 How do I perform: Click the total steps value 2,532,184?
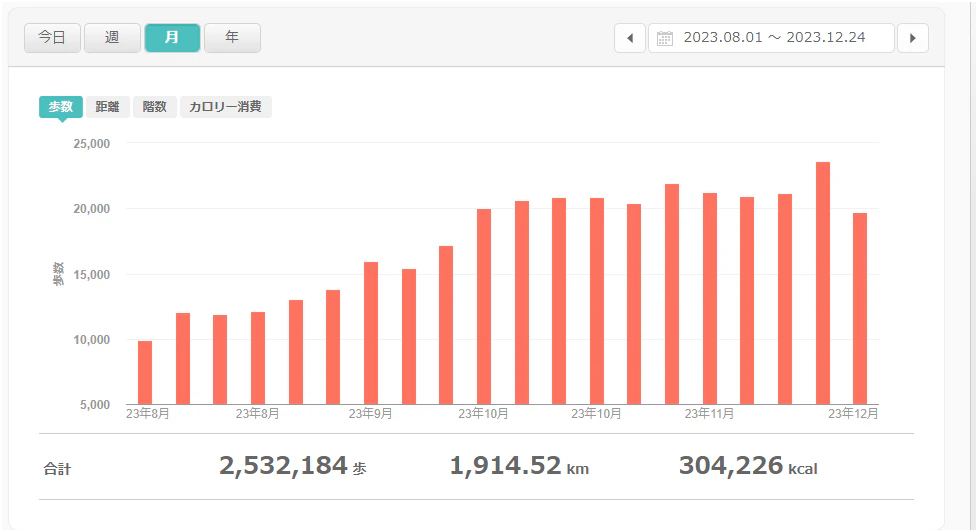(x=283, y=466)
